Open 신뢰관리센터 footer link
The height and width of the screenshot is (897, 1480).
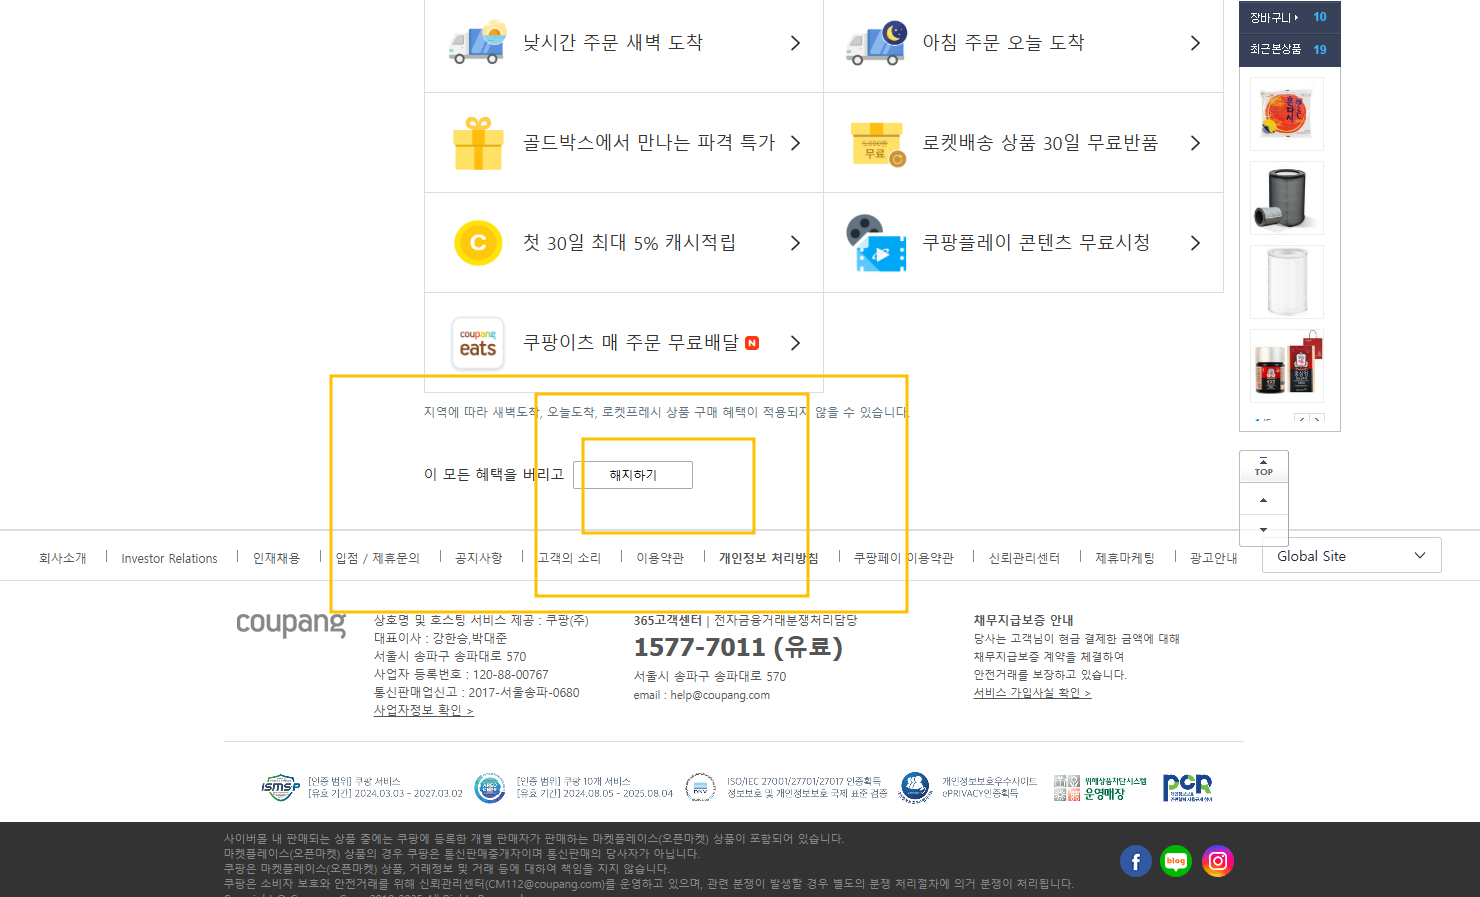(x=1024, y=558)
